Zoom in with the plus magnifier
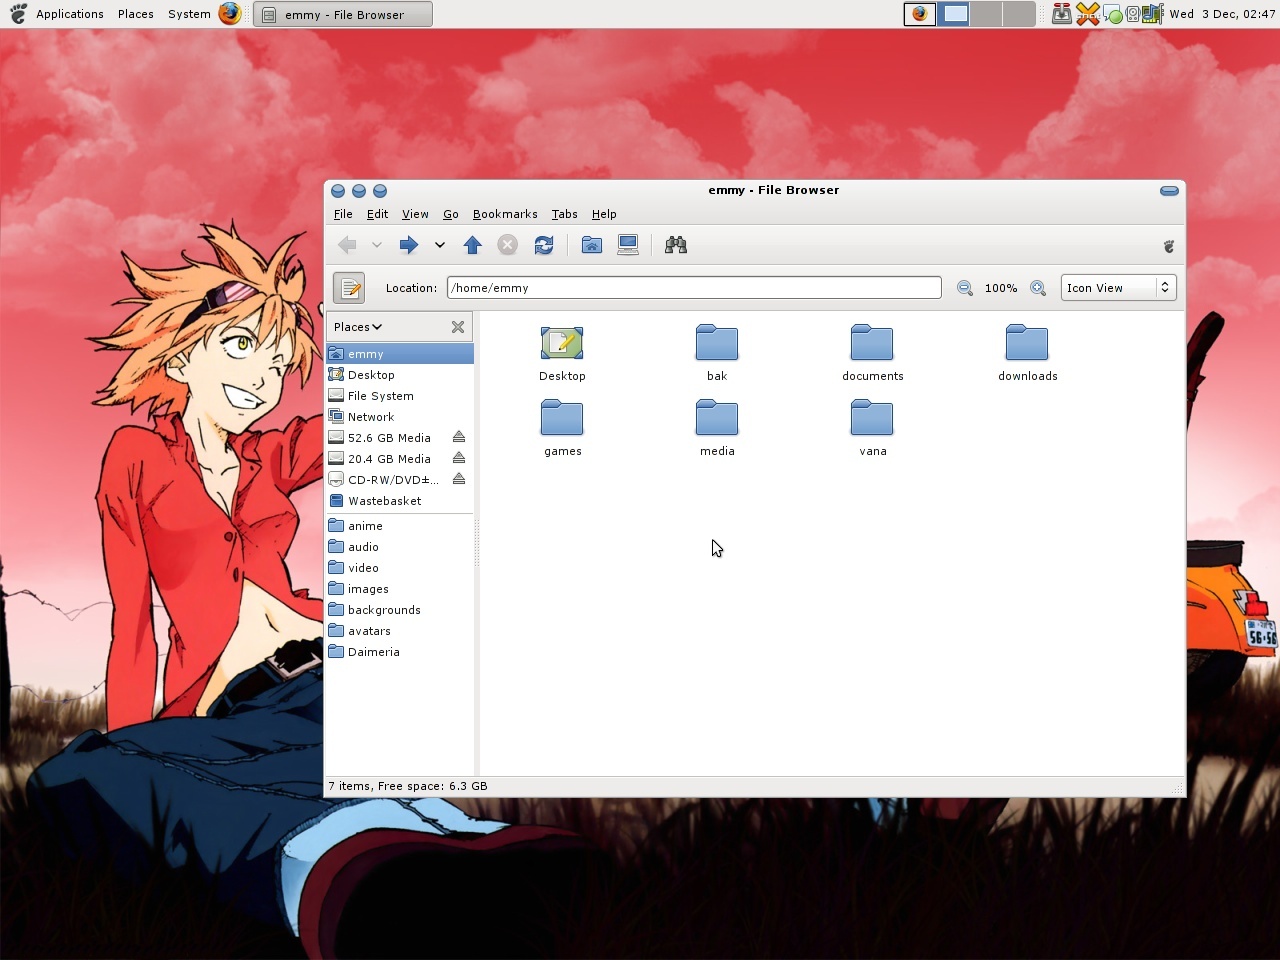The height and width of the screenshot is (960, 1280). tap(1038, 288)
